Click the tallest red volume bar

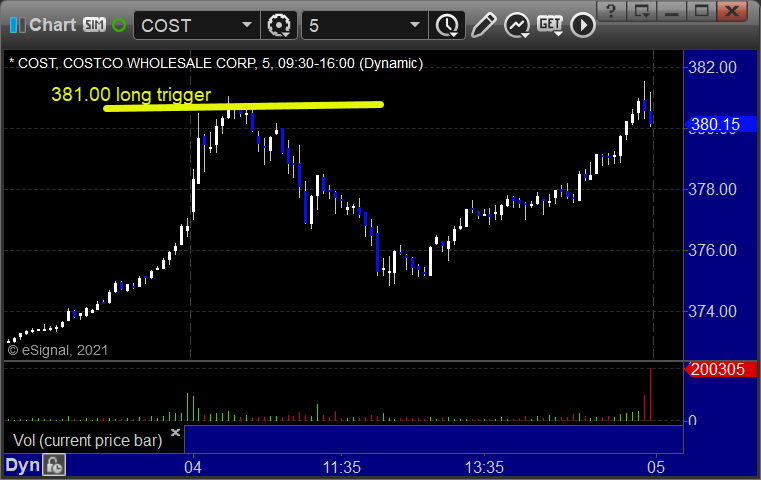650,394
